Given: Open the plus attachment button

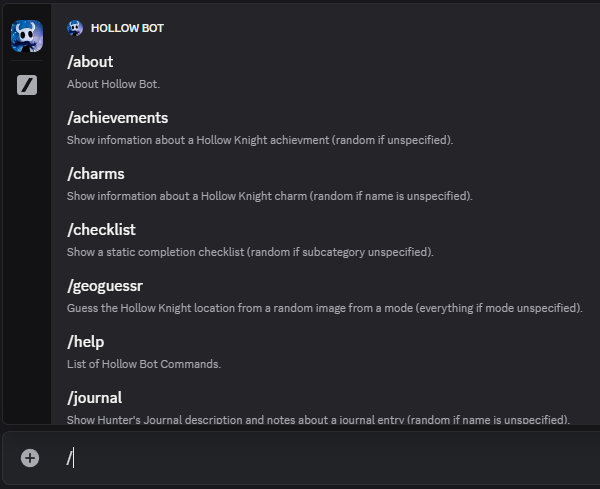Looking at the screenshot, I should click(x=30, y=458).
